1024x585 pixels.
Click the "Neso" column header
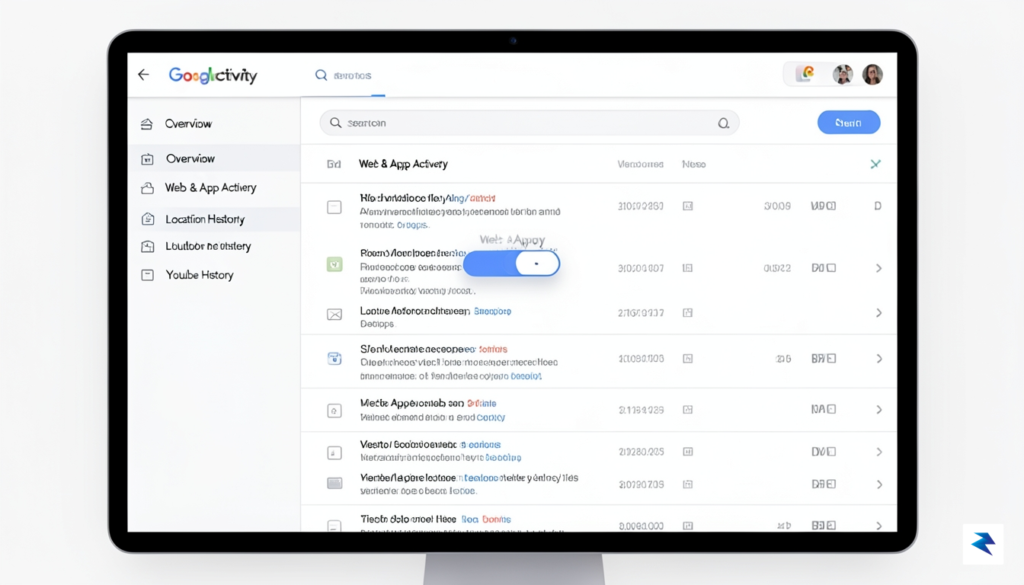pyautogui.click(x=694, y=164)
